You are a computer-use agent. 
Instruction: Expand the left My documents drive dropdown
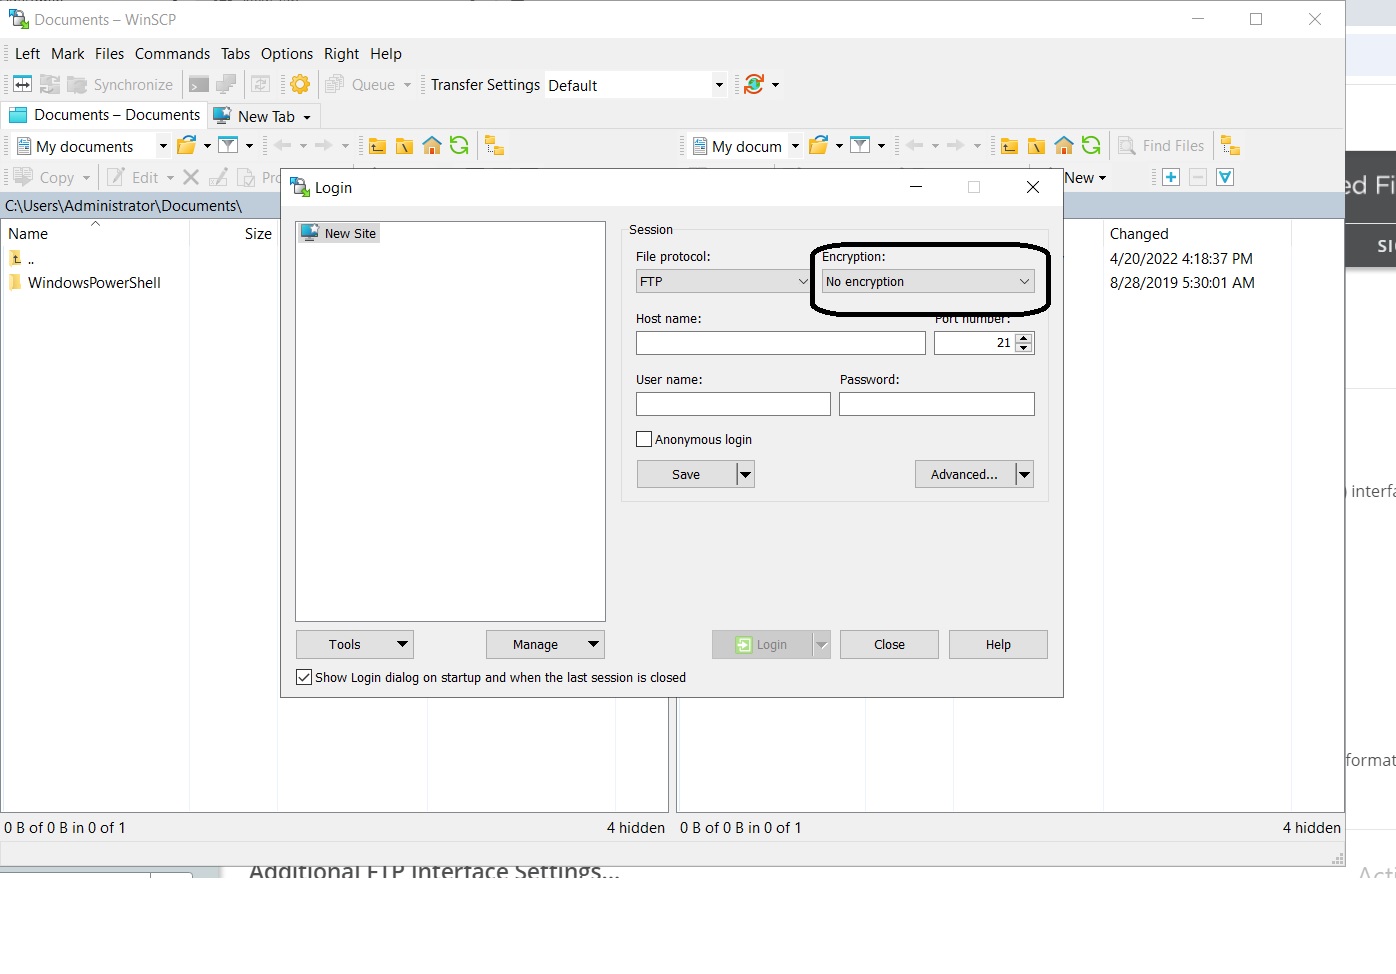tap(163, 146)
